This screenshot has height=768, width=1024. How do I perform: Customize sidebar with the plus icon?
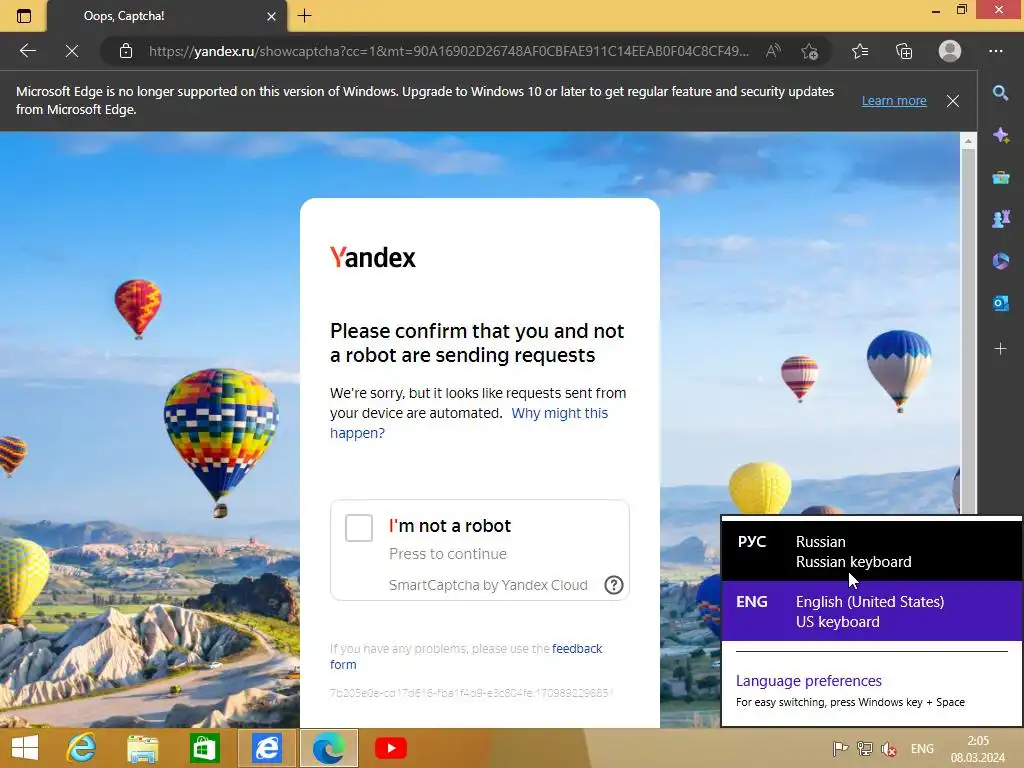[x=1000, y=349]
